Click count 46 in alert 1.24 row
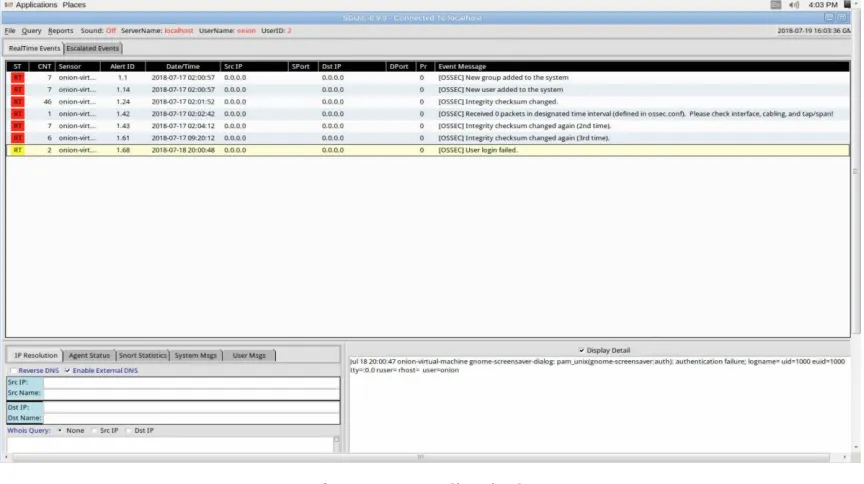The image size is (864, 484). [x=47, y=102]
